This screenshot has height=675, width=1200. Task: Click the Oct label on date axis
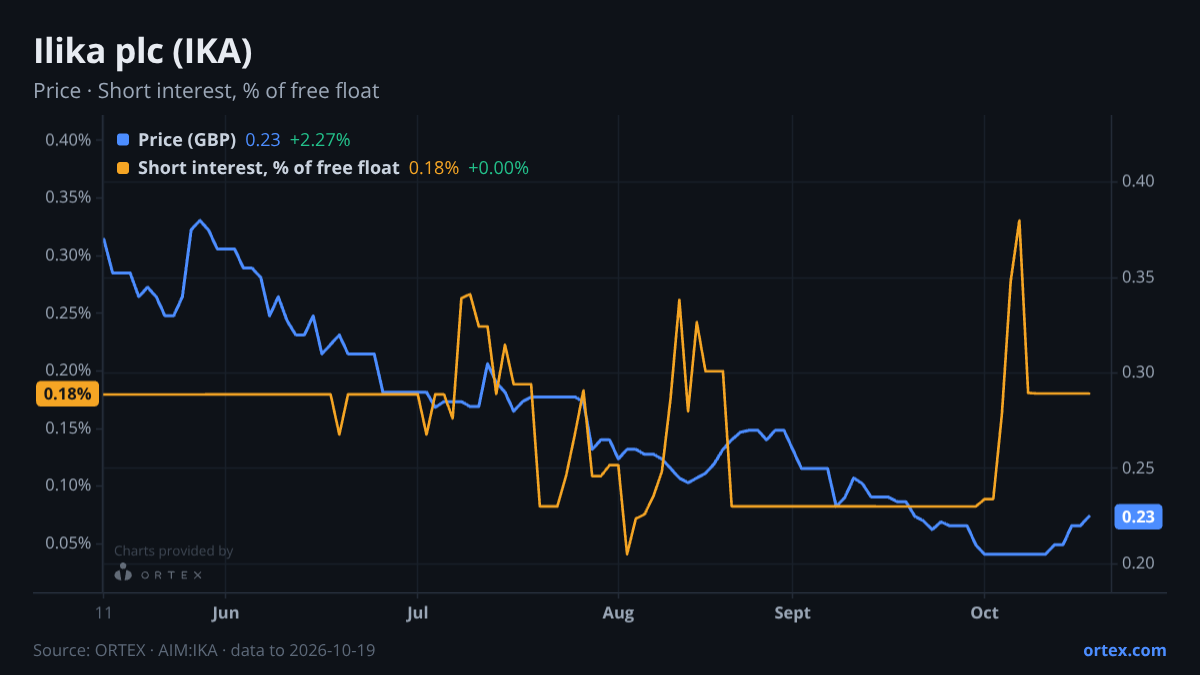985,613
